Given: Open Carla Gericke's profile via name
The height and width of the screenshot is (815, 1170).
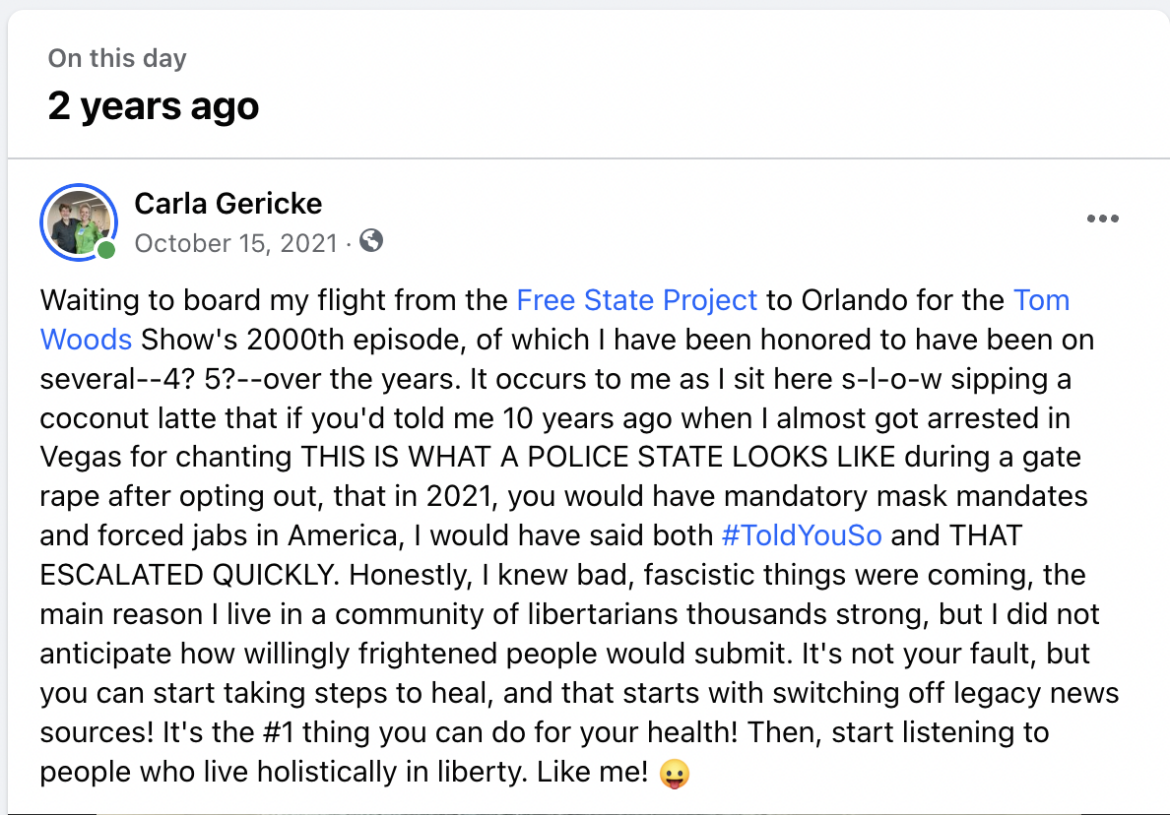Looking at the screenshot, I should pos(228,204).
